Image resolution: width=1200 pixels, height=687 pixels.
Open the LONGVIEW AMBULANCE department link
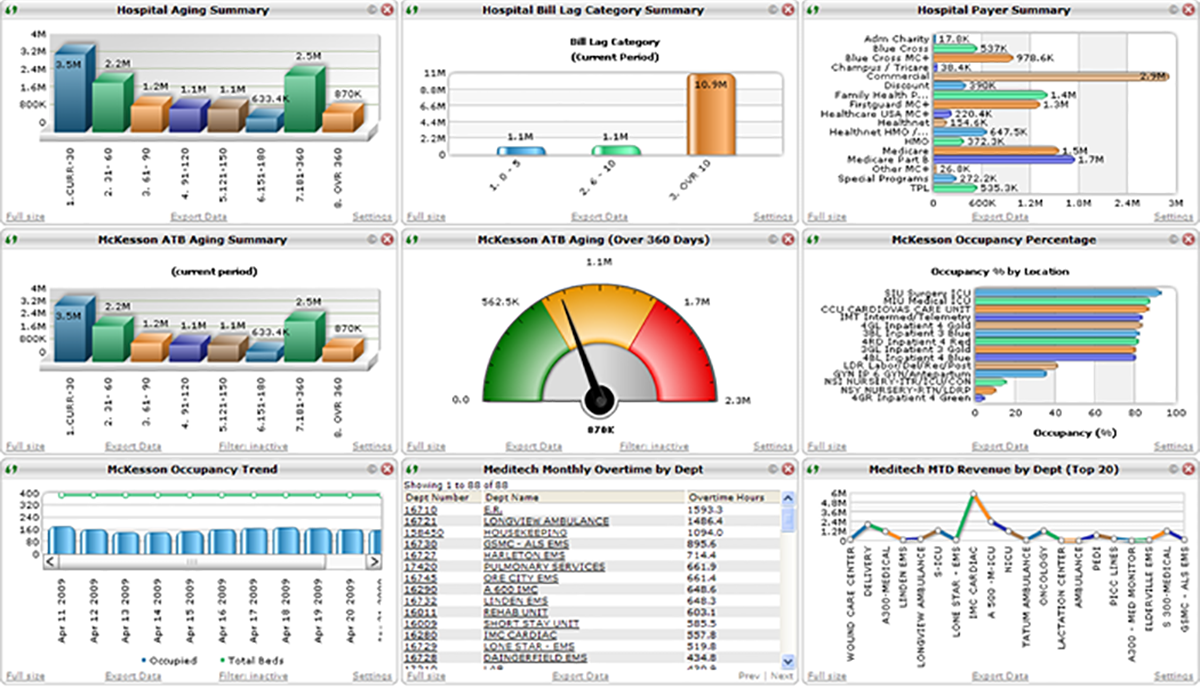tap(545, 521)
